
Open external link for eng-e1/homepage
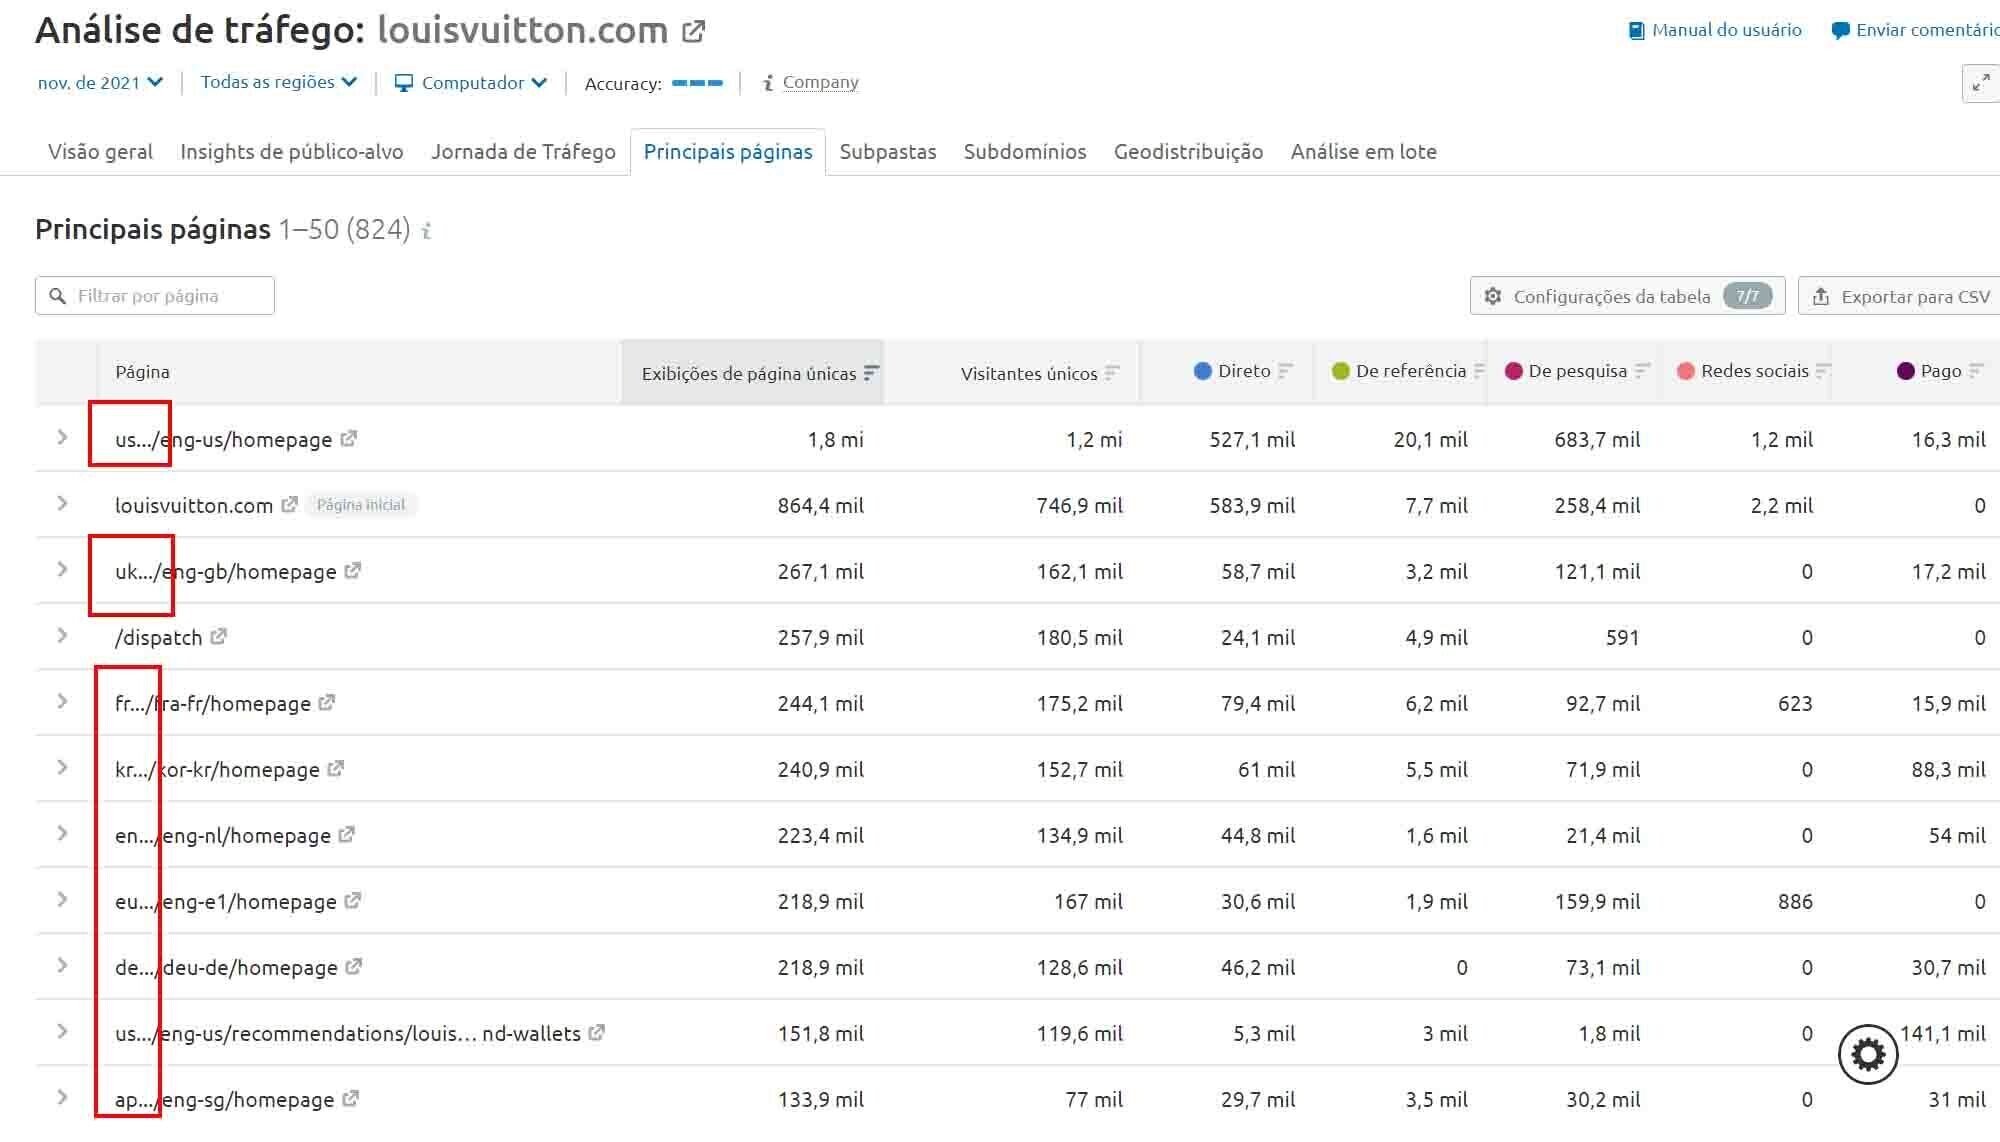352,901
